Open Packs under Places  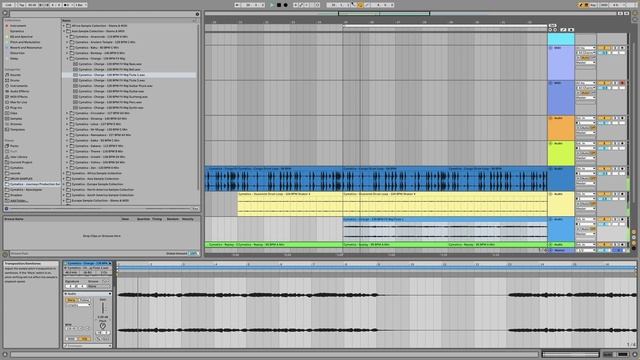[14, 146]
